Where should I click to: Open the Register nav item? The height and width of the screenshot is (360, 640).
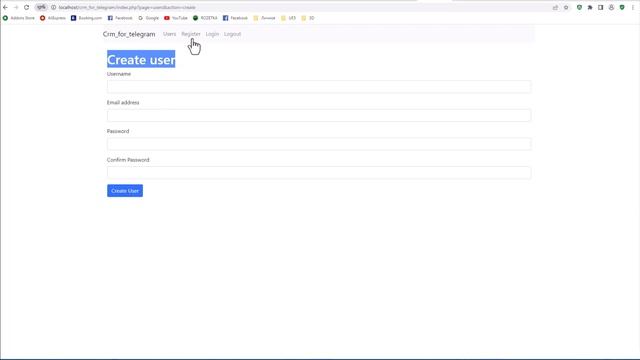pyautogui.click(x=191, y=34)
